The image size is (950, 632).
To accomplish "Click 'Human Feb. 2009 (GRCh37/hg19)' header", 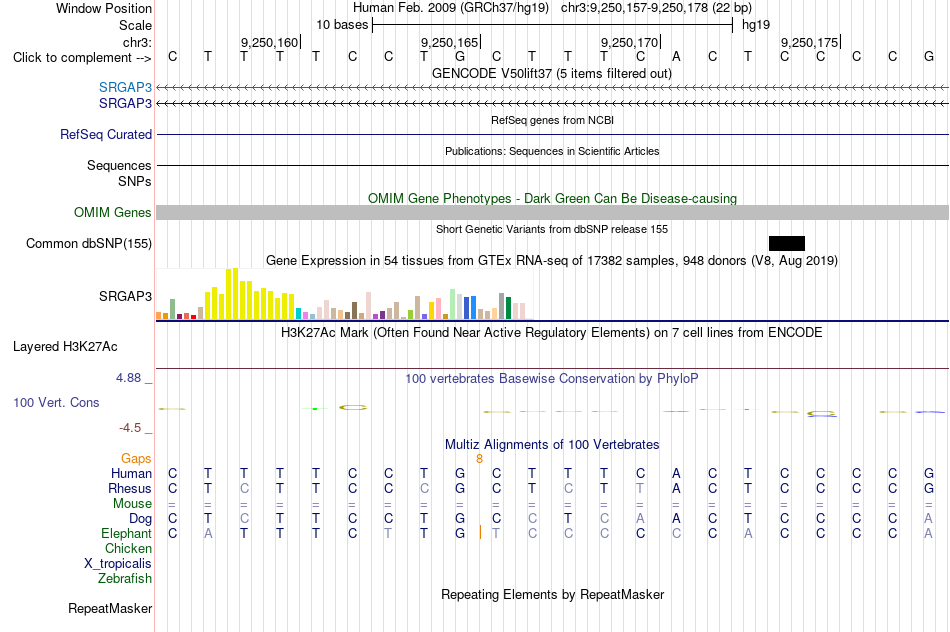I will point(451,8).
